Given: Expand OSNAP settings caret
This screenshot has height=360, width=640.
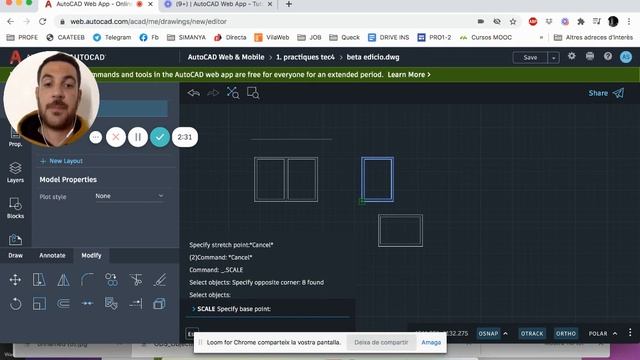Looking at the screenshot, I should coord(506,333).
